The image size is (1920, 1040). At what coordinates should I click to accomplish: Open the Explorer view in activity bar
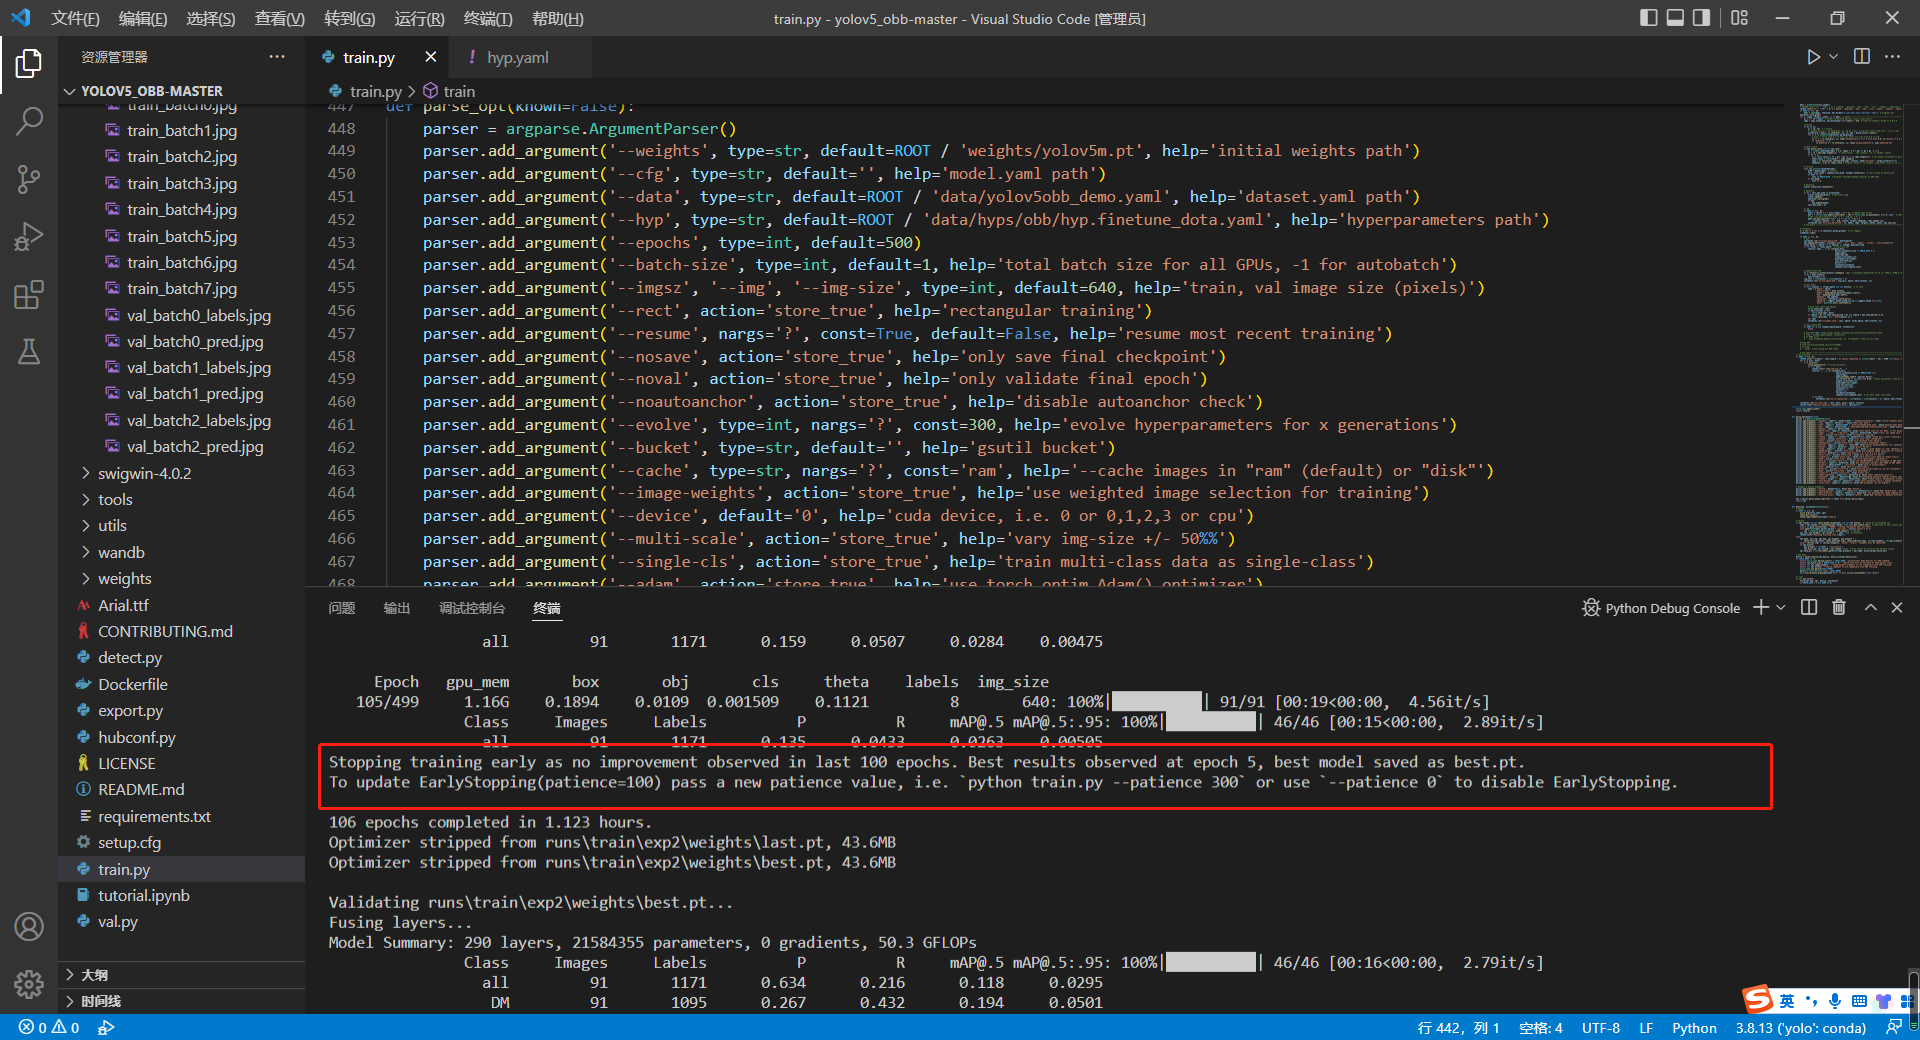click(x=29, y=63)
